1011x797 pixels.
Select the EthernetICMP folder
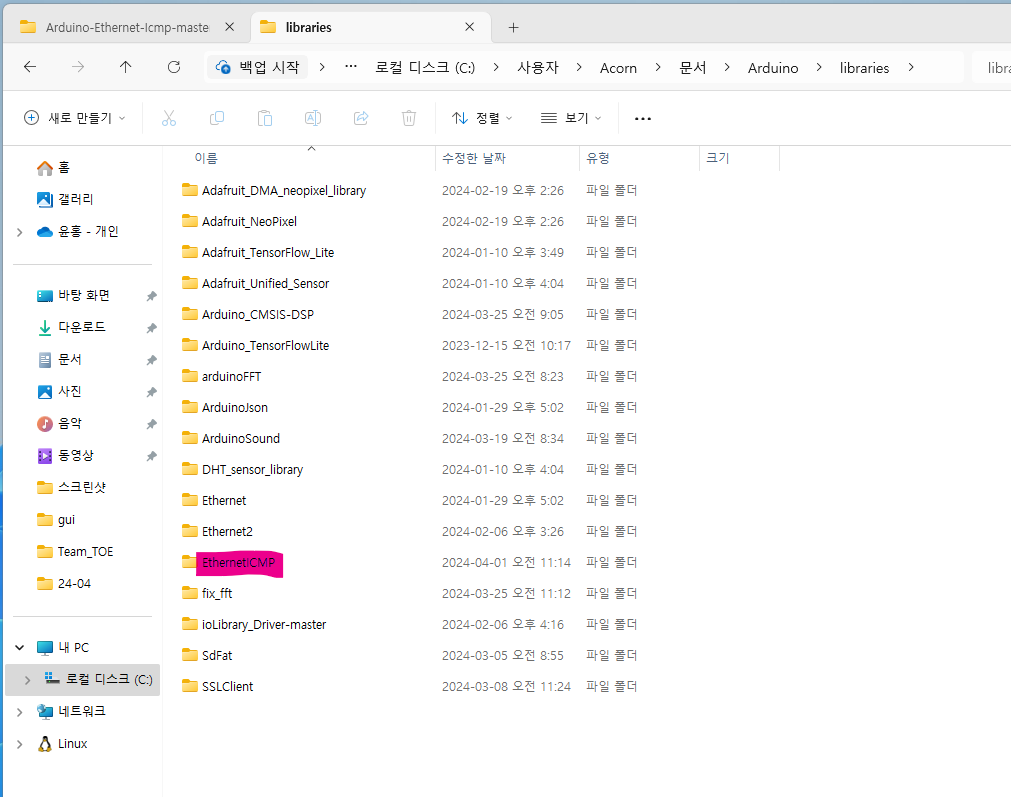coord(239,563)
